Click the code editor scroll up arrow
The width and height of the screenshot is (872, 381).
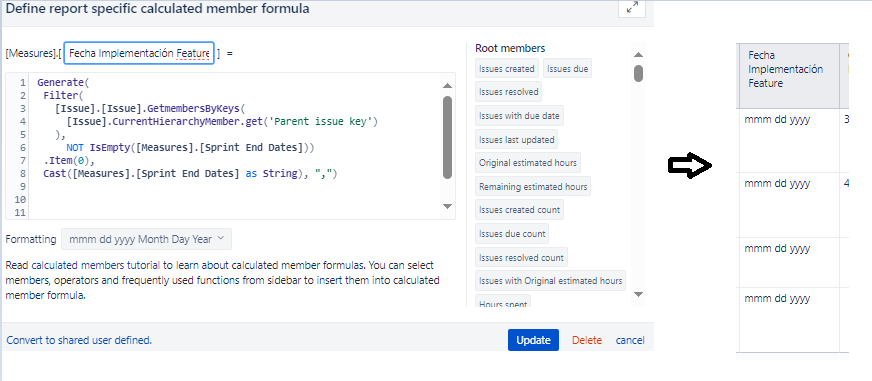click(x=447, y=86)
